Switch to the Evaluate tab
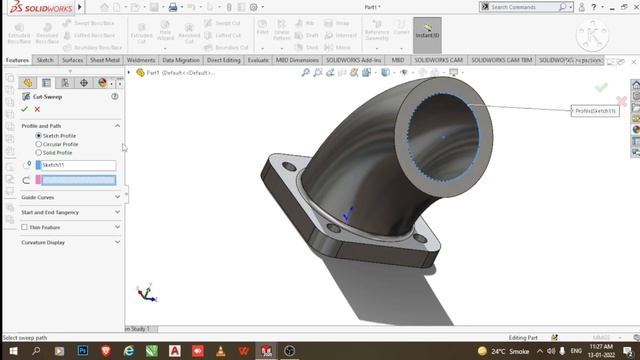The image size is (640, 360). coord(258,60)
